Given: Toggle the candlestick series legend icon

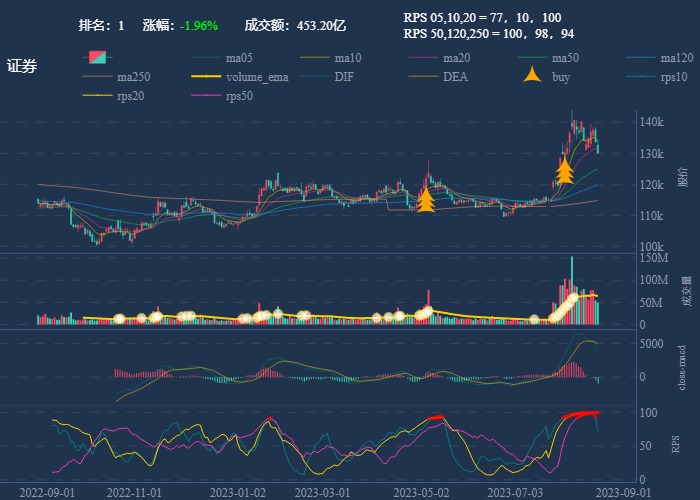Looking at the screenshot, I should point(96,57).
